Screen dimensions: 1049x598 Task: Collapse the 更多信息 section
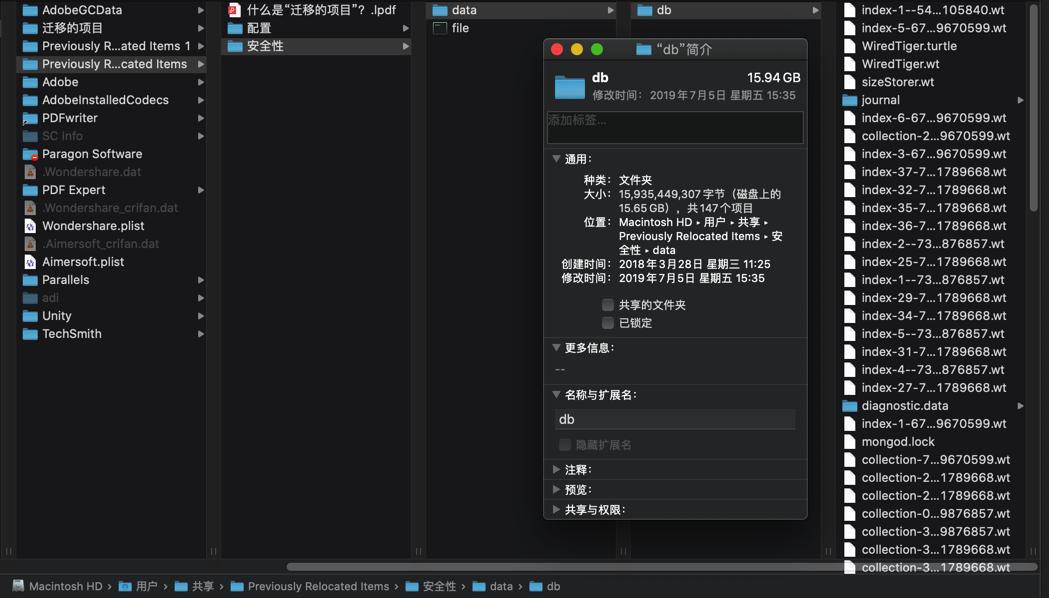pyautogui.click(x=556, y=348)
